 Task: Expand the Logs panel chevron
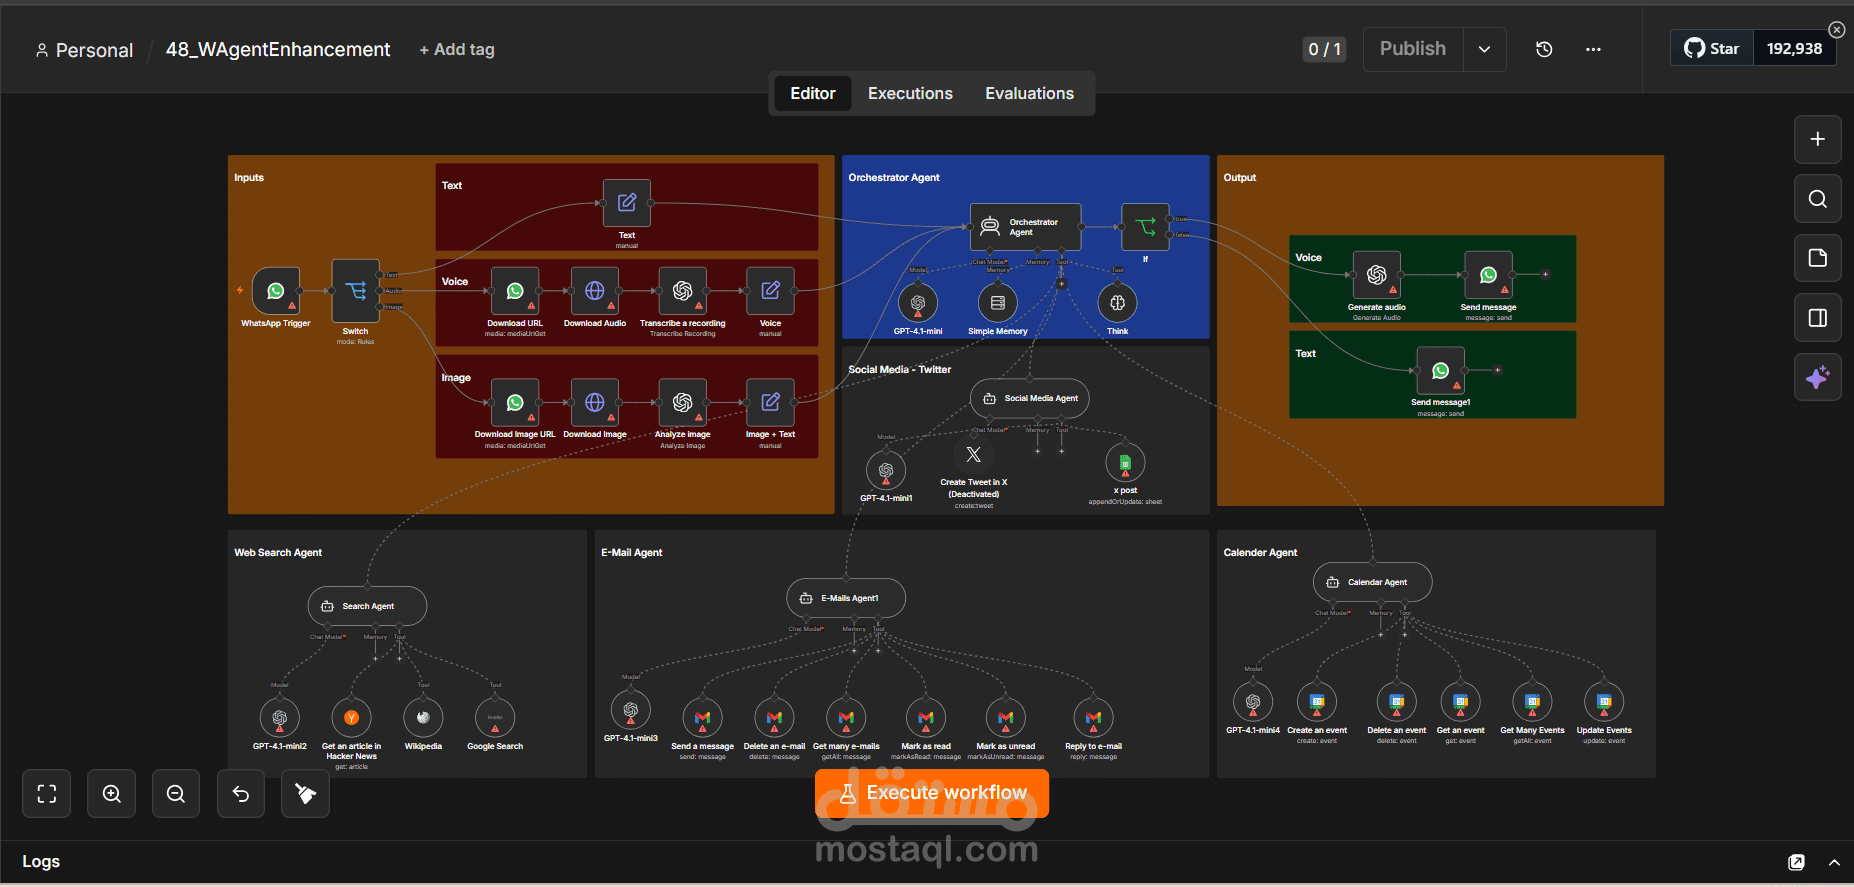[1834, 862]
